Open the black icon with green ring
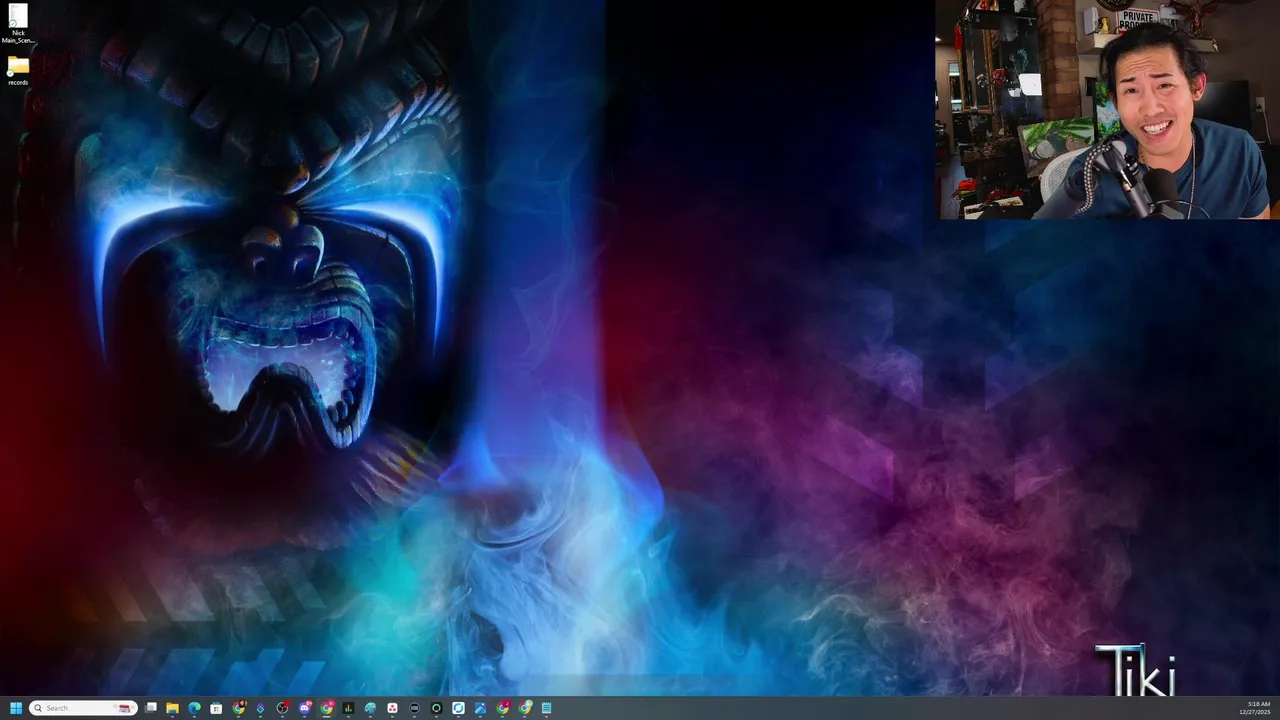This screenshot has height=720, width=1280. pos(436,708)
